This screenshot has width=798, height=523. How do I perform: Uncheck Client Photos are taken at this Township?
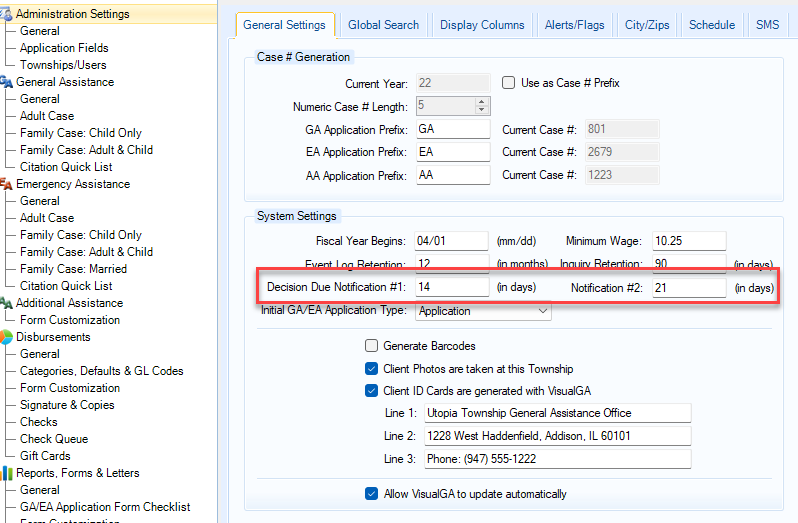point(372,369)
